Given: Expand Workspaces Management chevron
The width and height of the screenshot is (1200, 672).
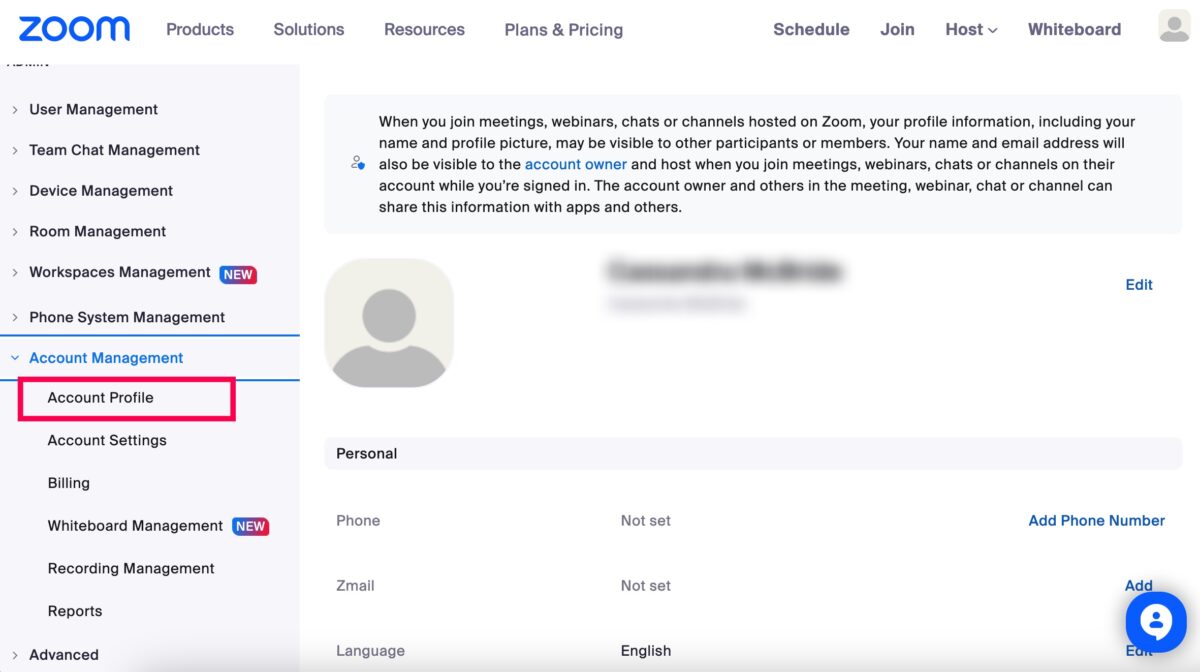Looking at the screenshot, I should coord(15,273).
